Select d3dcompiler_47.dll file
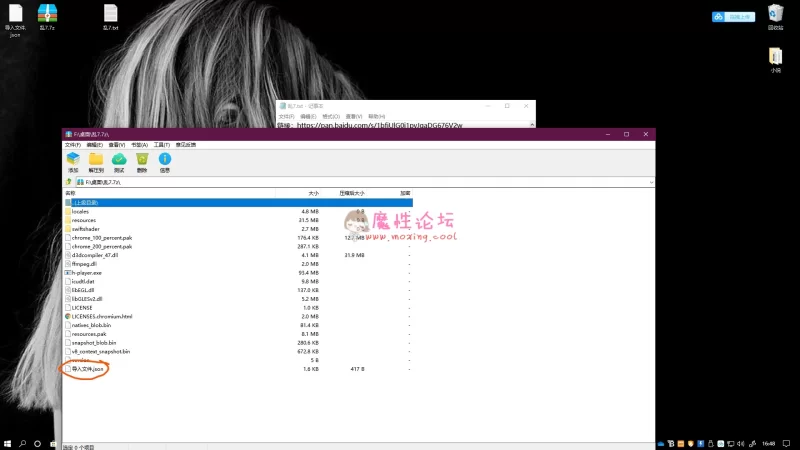 (x=95, y=255)
